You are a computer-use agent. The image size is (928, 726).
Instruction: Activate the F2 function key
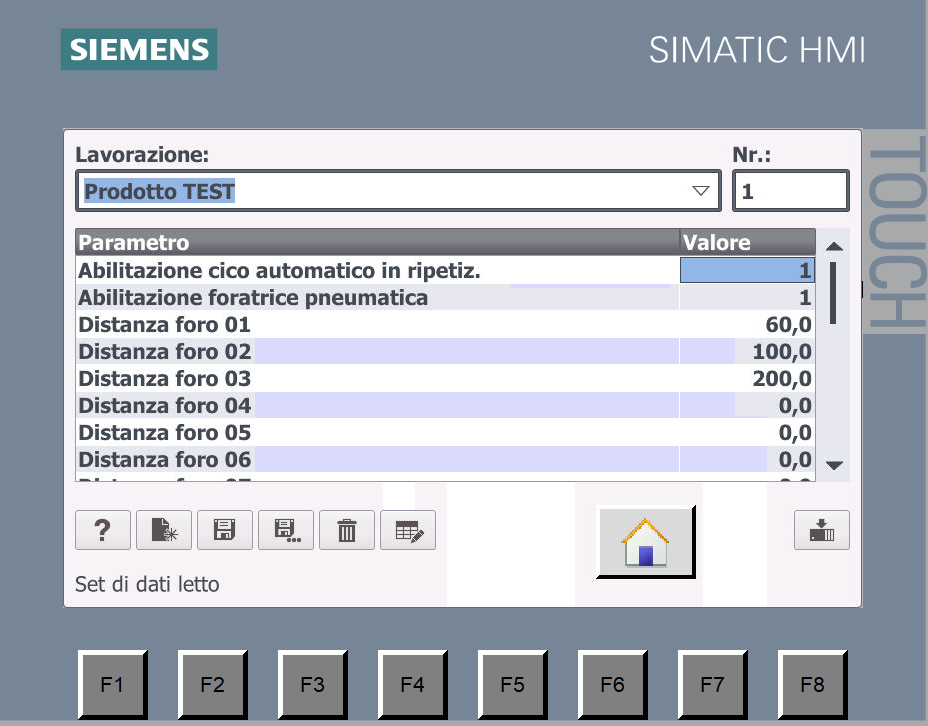click(212, 685)
